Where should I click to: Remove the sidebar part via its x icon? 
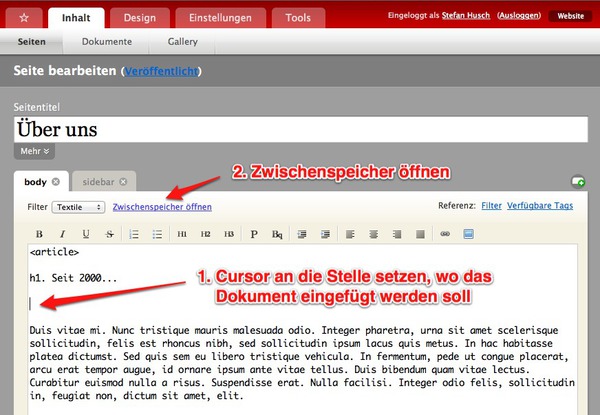tap(123, 182)
